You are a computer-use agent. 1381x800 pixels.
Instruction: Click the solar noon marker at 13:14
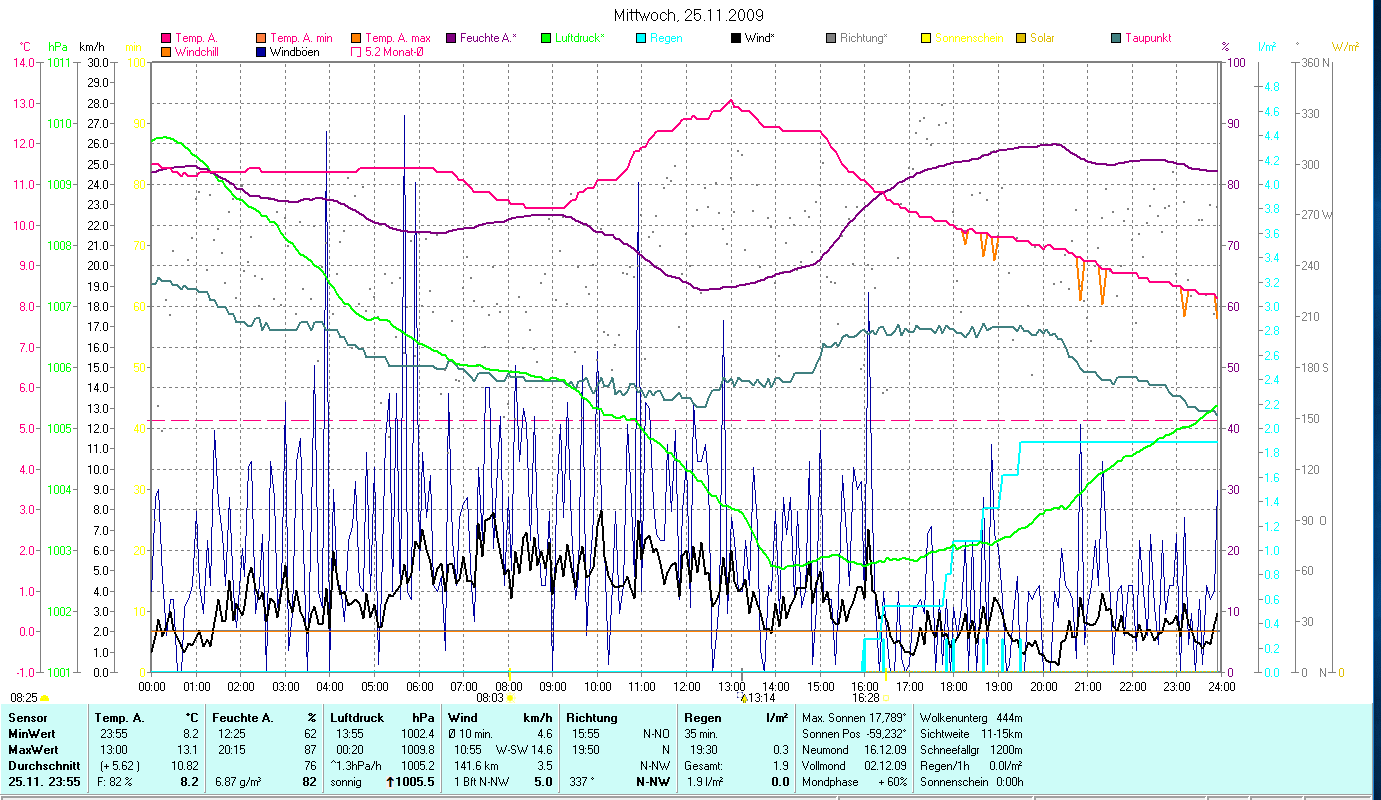pyautogui.click(x=743, y=698)
